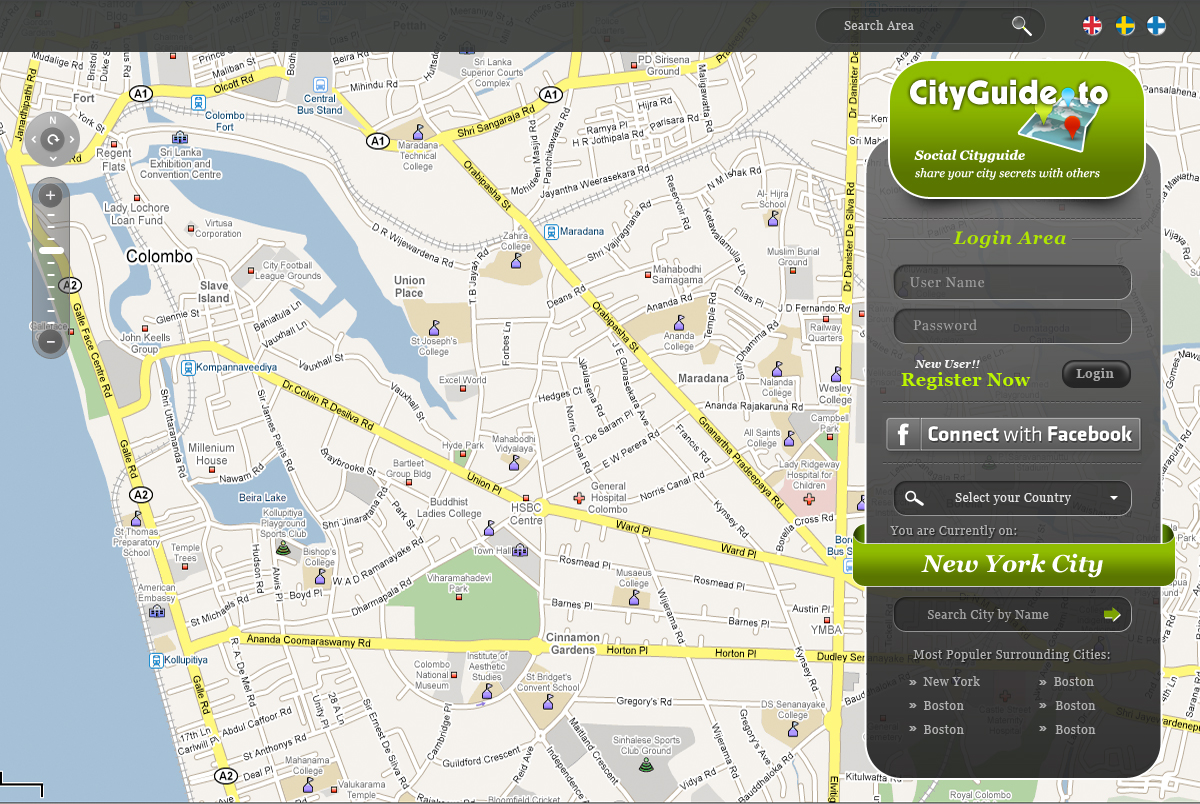Zoom out with the minus button
1200x804 pixels.
[50, 342]
